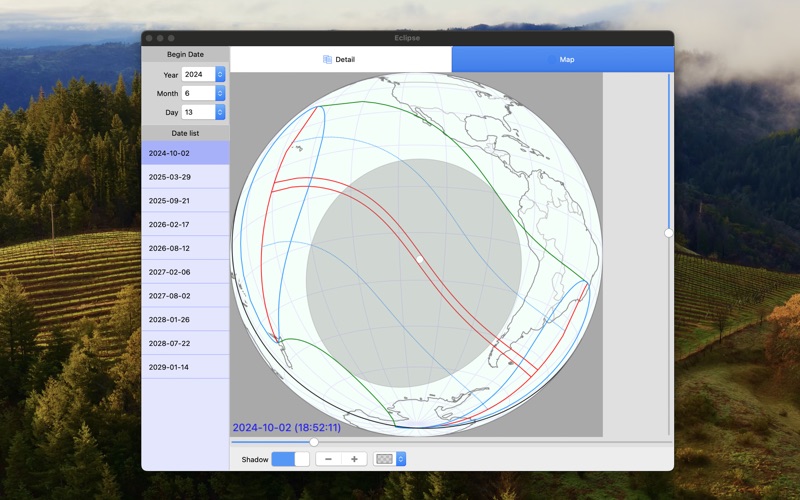Click inside the Year field showing 2024
800x500 pixels.
click(198, 74)
